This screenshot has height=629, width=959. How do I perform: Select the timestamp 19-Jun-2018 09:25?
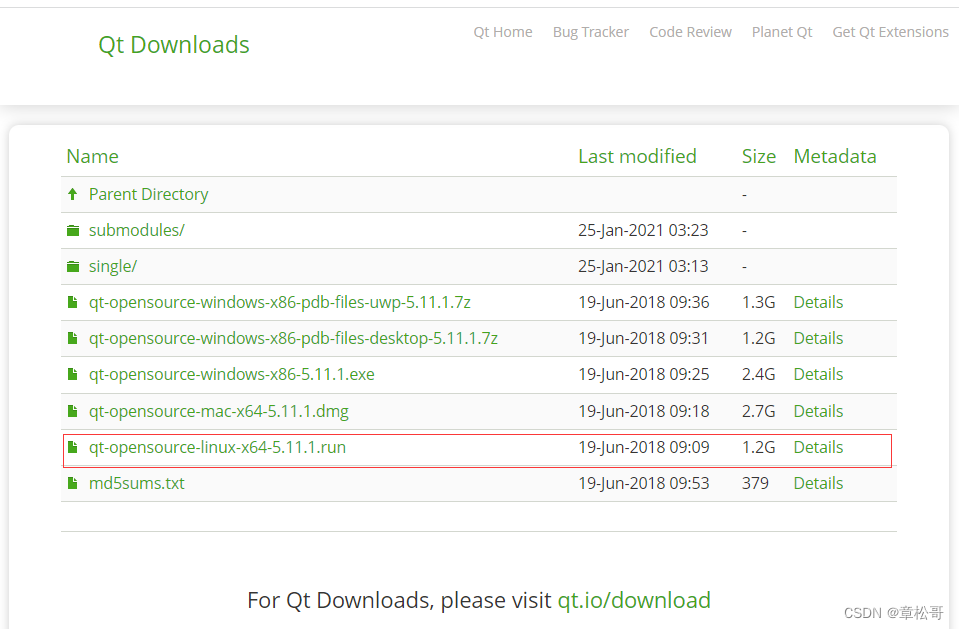click(644, 374)
